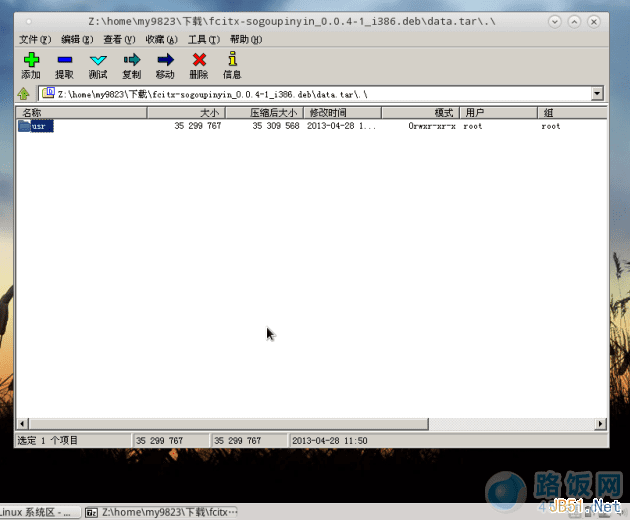
Task: Sort by Name (名称) column header
Action: point(82,113)
